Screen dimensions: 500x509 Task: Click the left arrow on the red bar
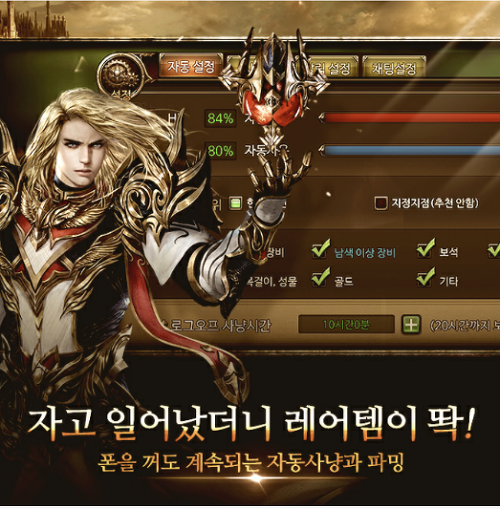(x=321, y=118)
